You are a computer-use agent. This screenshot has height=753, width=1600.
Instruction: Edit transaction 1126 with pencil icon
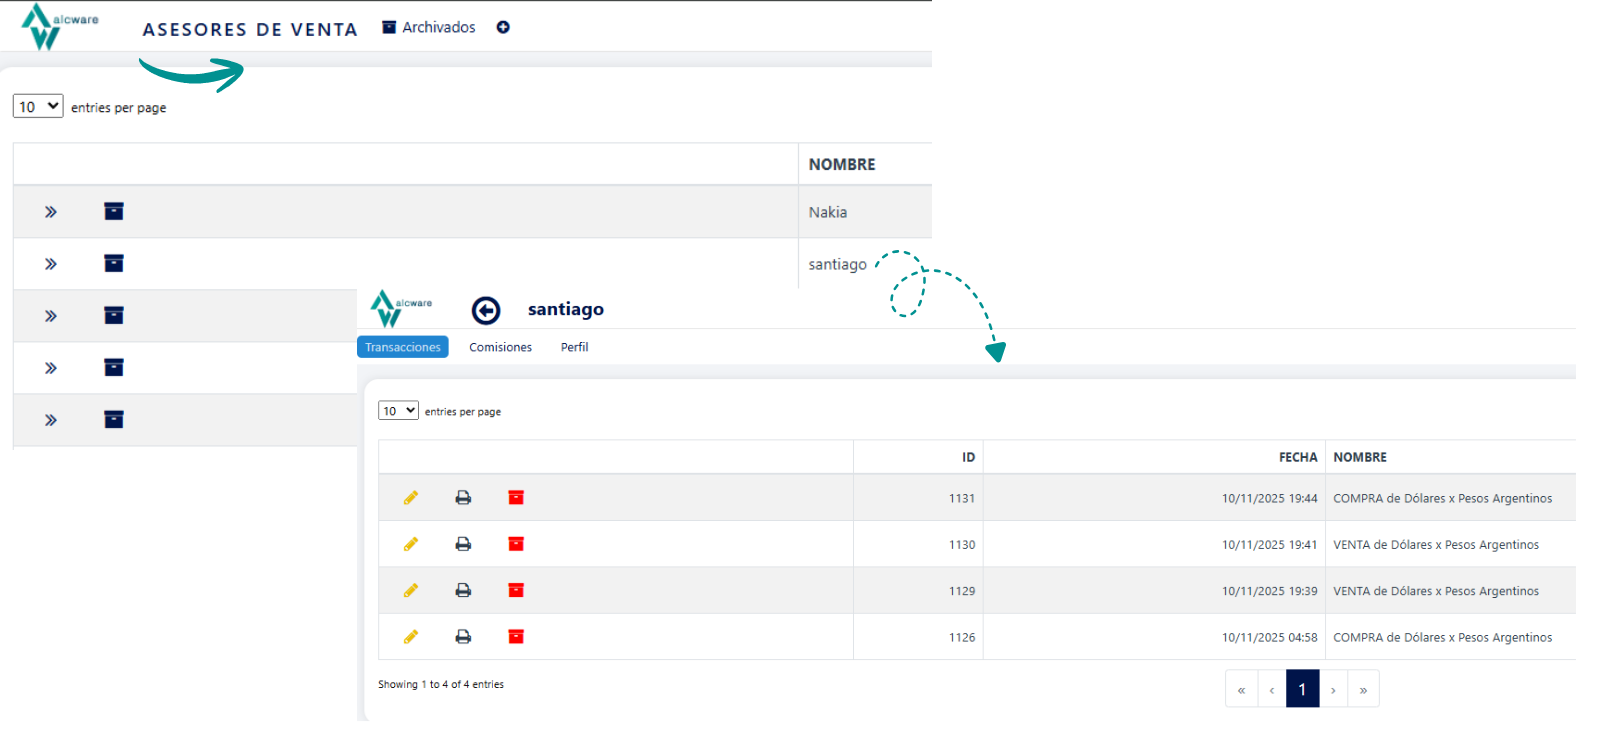tap(411, 637)
